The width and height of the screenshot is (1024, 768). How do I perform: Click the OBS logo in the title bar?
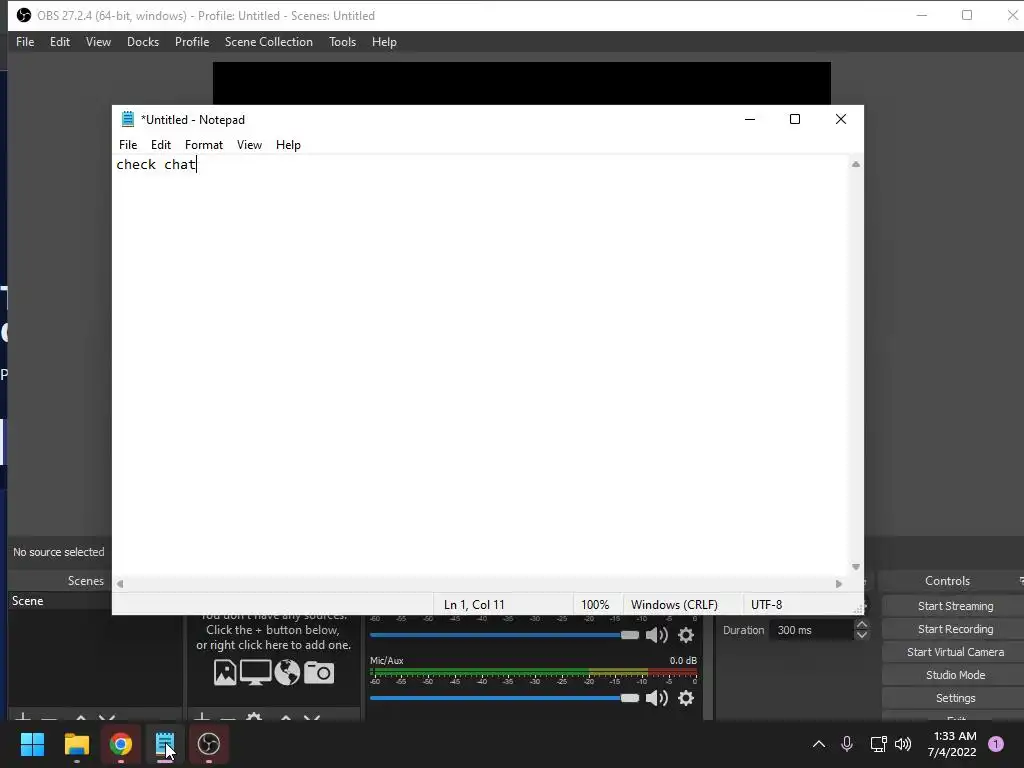pos(24,15)
